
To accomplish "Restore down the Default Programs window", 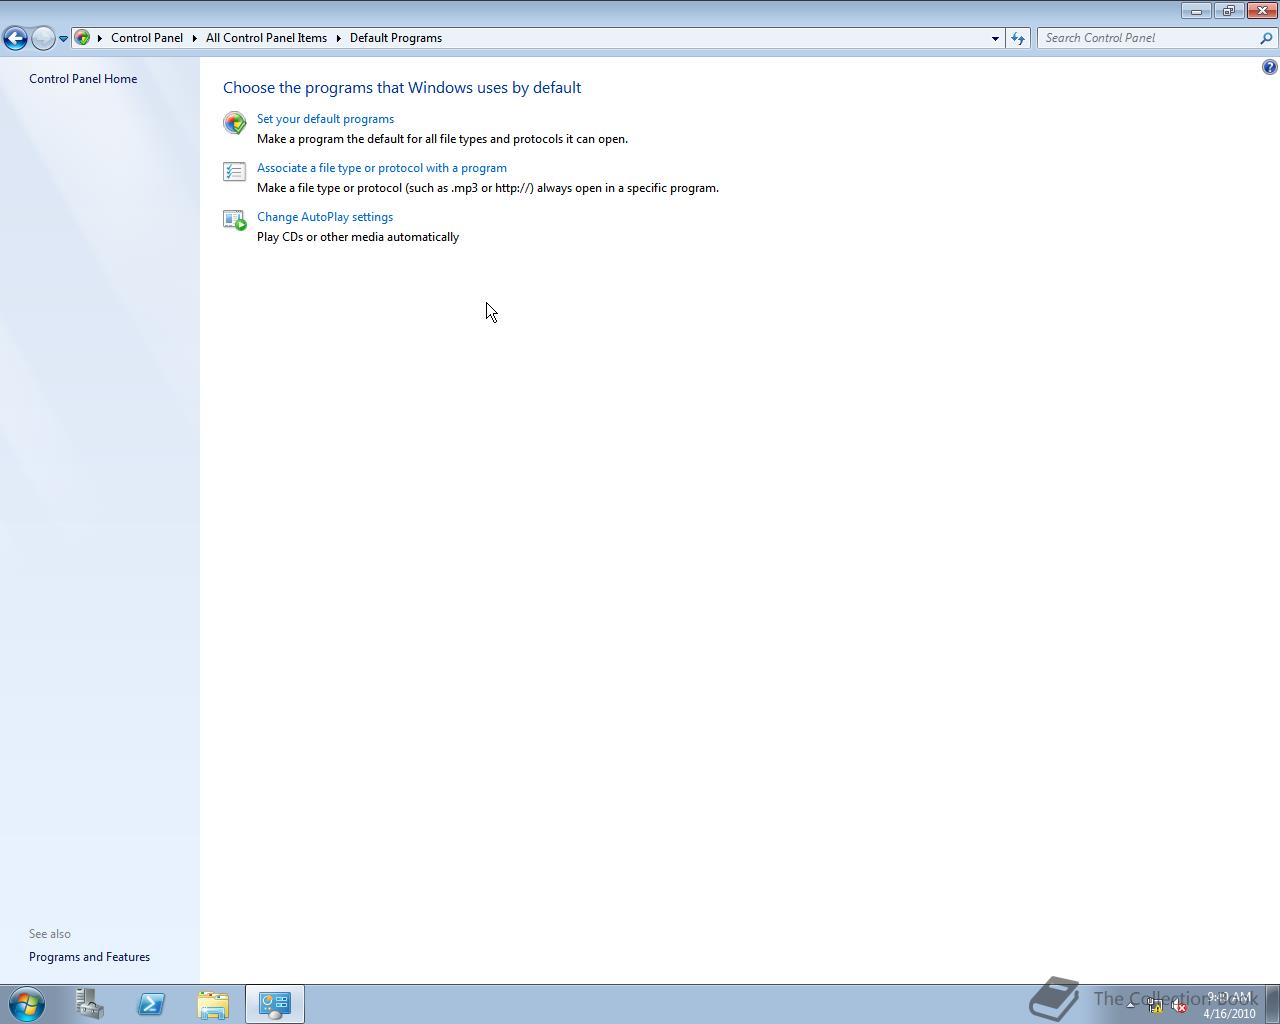I will pos(1228,10).
